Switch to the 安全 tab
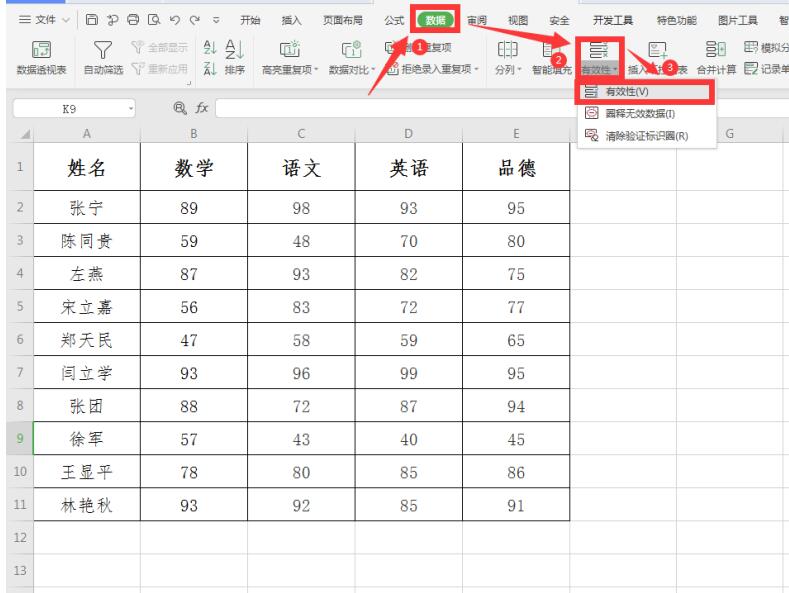 [559, 20]
